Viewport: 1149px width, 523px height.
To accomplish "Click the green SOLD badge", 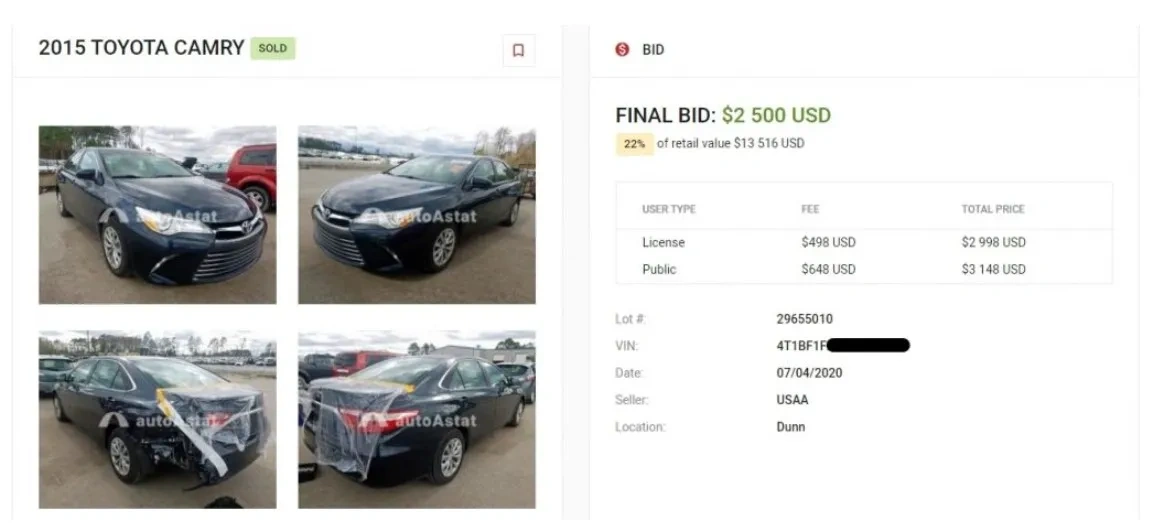I will pyautogui.click(x=273, y=48).
